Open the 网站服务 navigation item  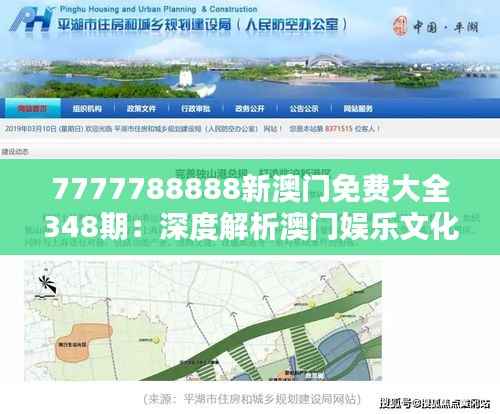click(358, 108)
